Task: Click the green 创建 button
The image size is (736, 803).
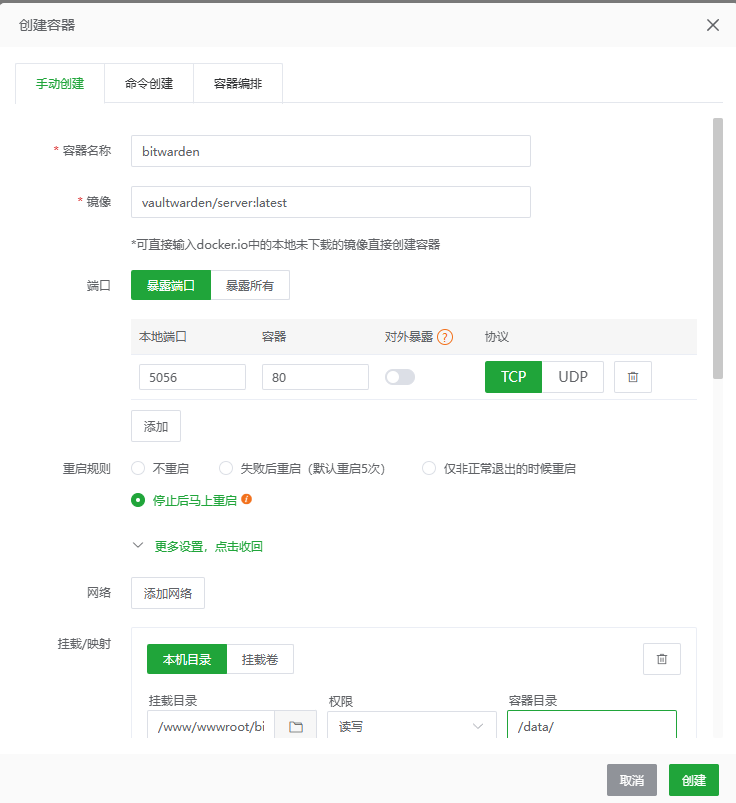Action: pos(693,780)
